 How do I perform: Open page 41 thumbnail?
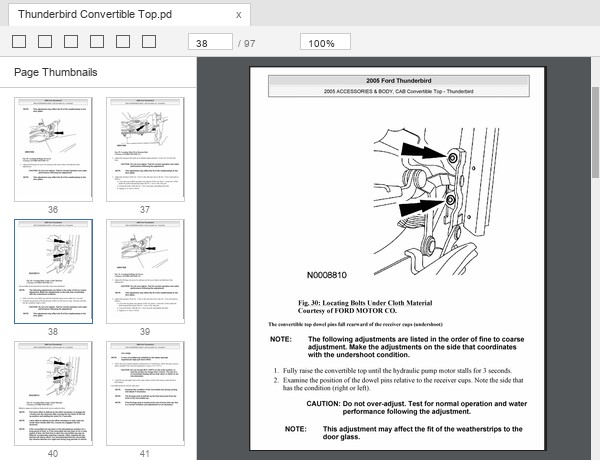click(145, 393)
